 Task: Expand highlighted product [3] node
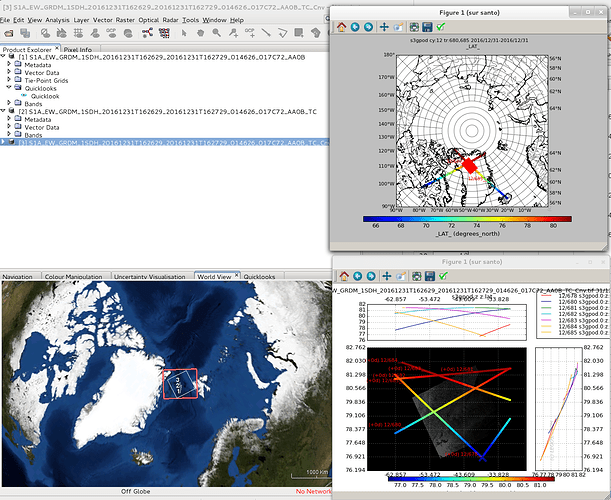[3, 142]
